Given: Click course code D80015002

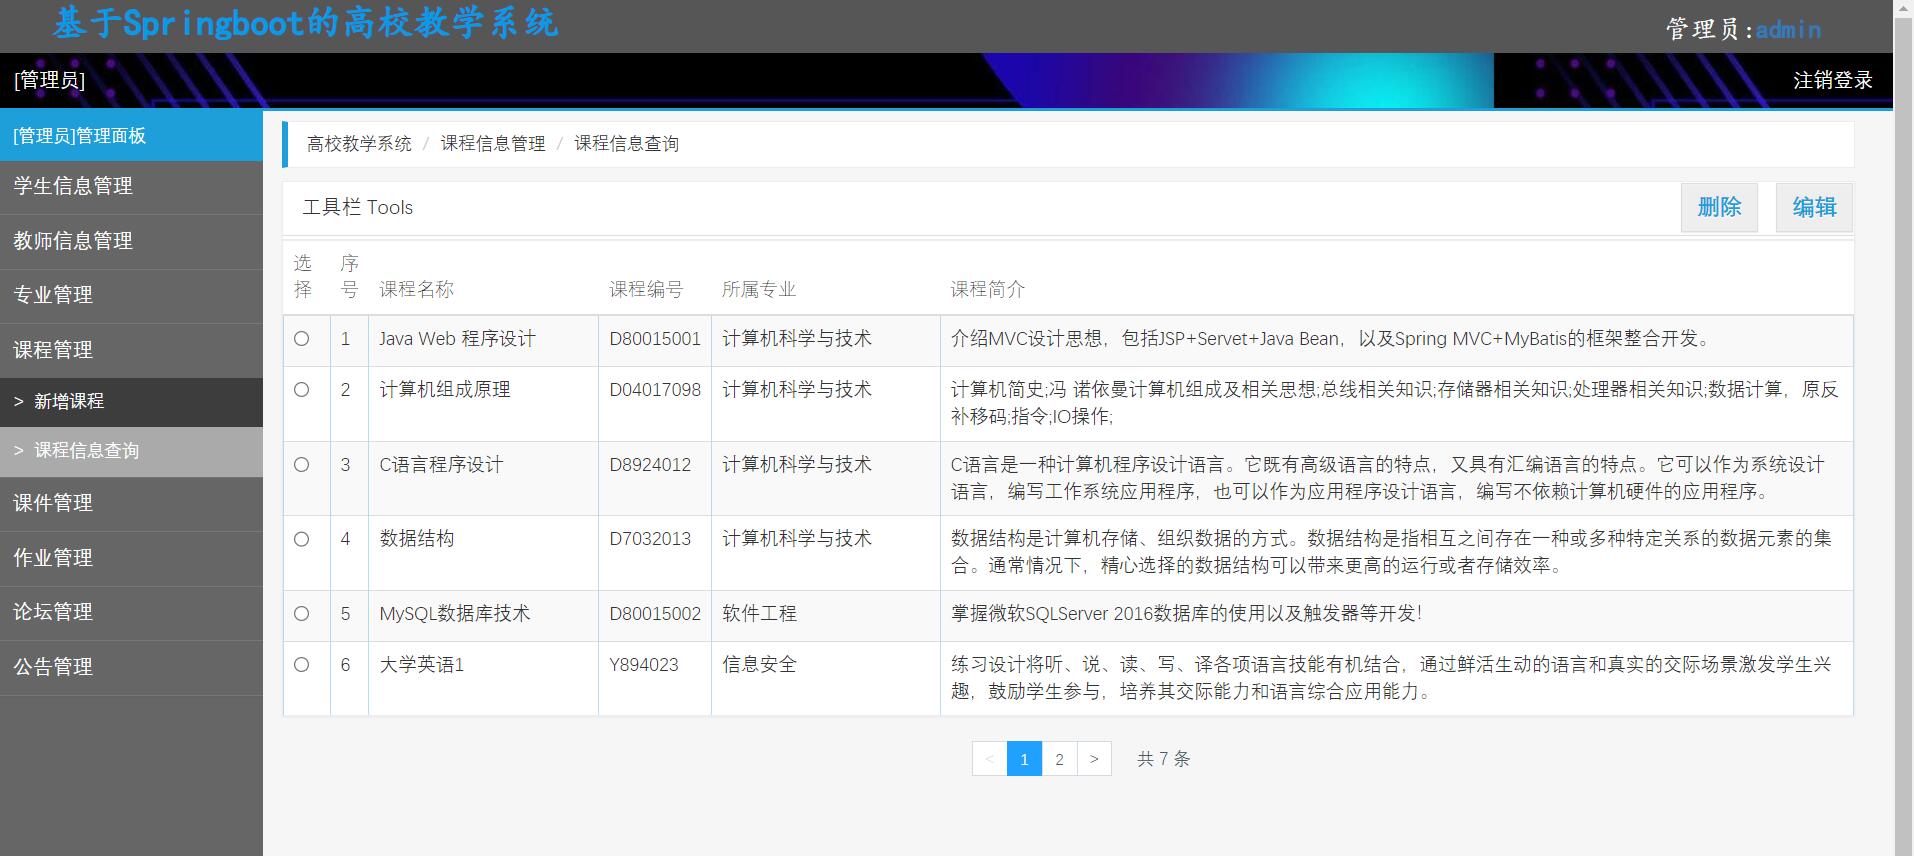Looking at the screenshot, I should [655, 614].
